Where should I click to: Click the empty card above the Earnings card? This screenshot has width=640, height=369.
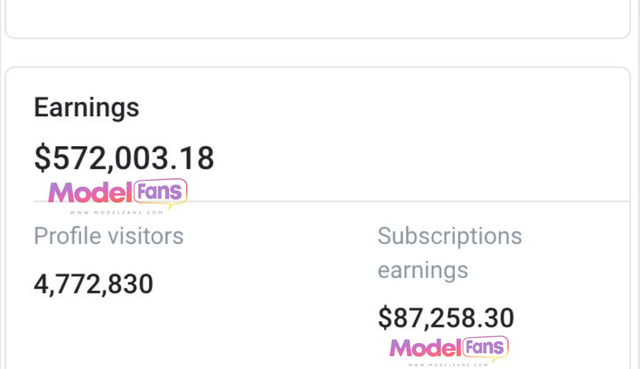pyautogui.click(x=318, y=18)
